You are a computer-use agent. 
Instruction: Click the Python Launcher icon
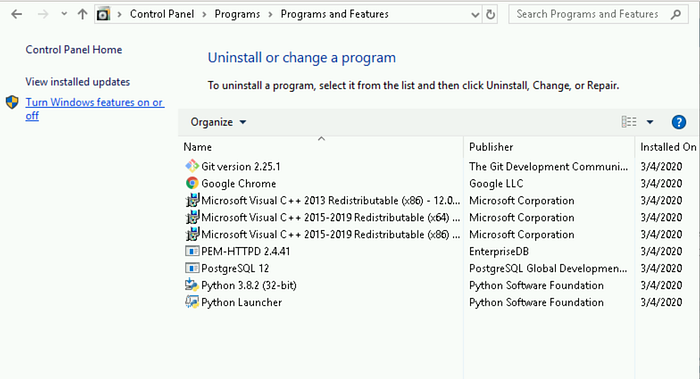[x=192, y=302]
